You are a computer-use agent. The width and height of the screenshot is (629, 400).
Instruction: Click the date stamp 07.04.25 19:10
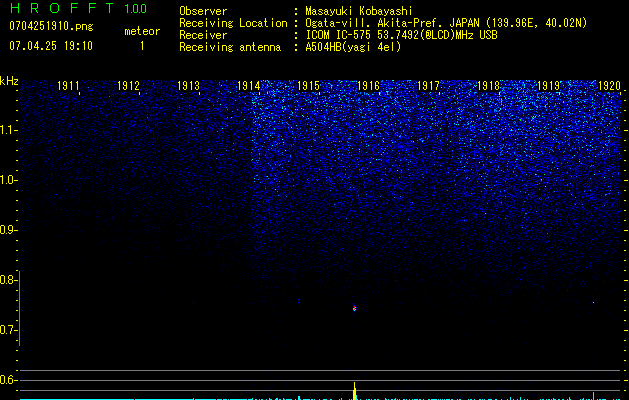(x=51, y=46)
